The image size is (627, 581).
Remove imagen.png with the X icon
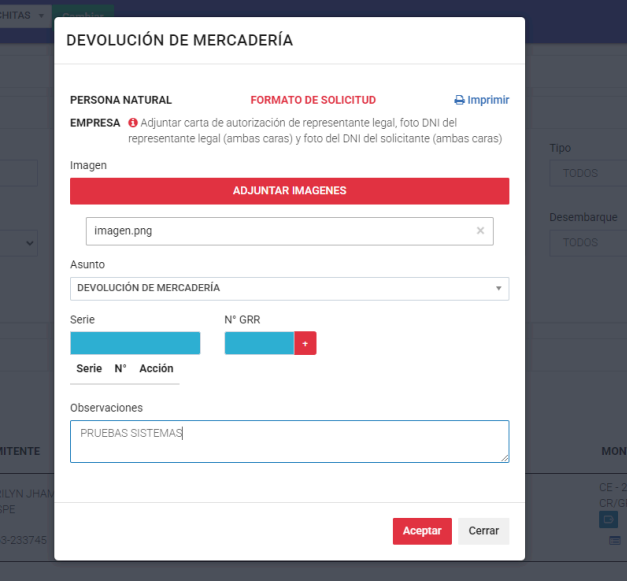(480, 231)
